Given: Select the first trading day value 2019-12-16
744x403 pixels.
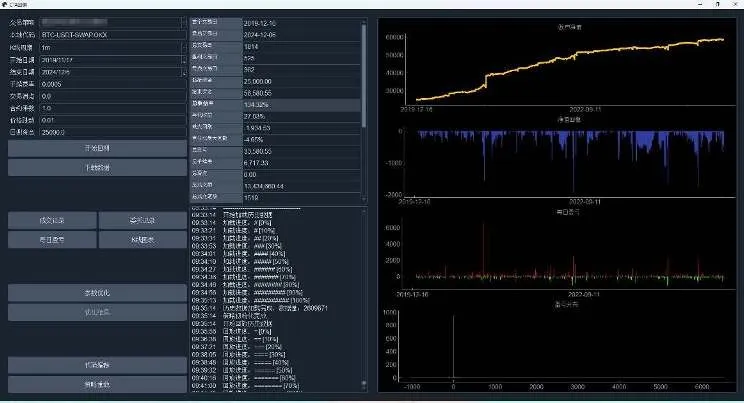Looking at the screenshot, I should pyautogui.click(x=302, y=23).
